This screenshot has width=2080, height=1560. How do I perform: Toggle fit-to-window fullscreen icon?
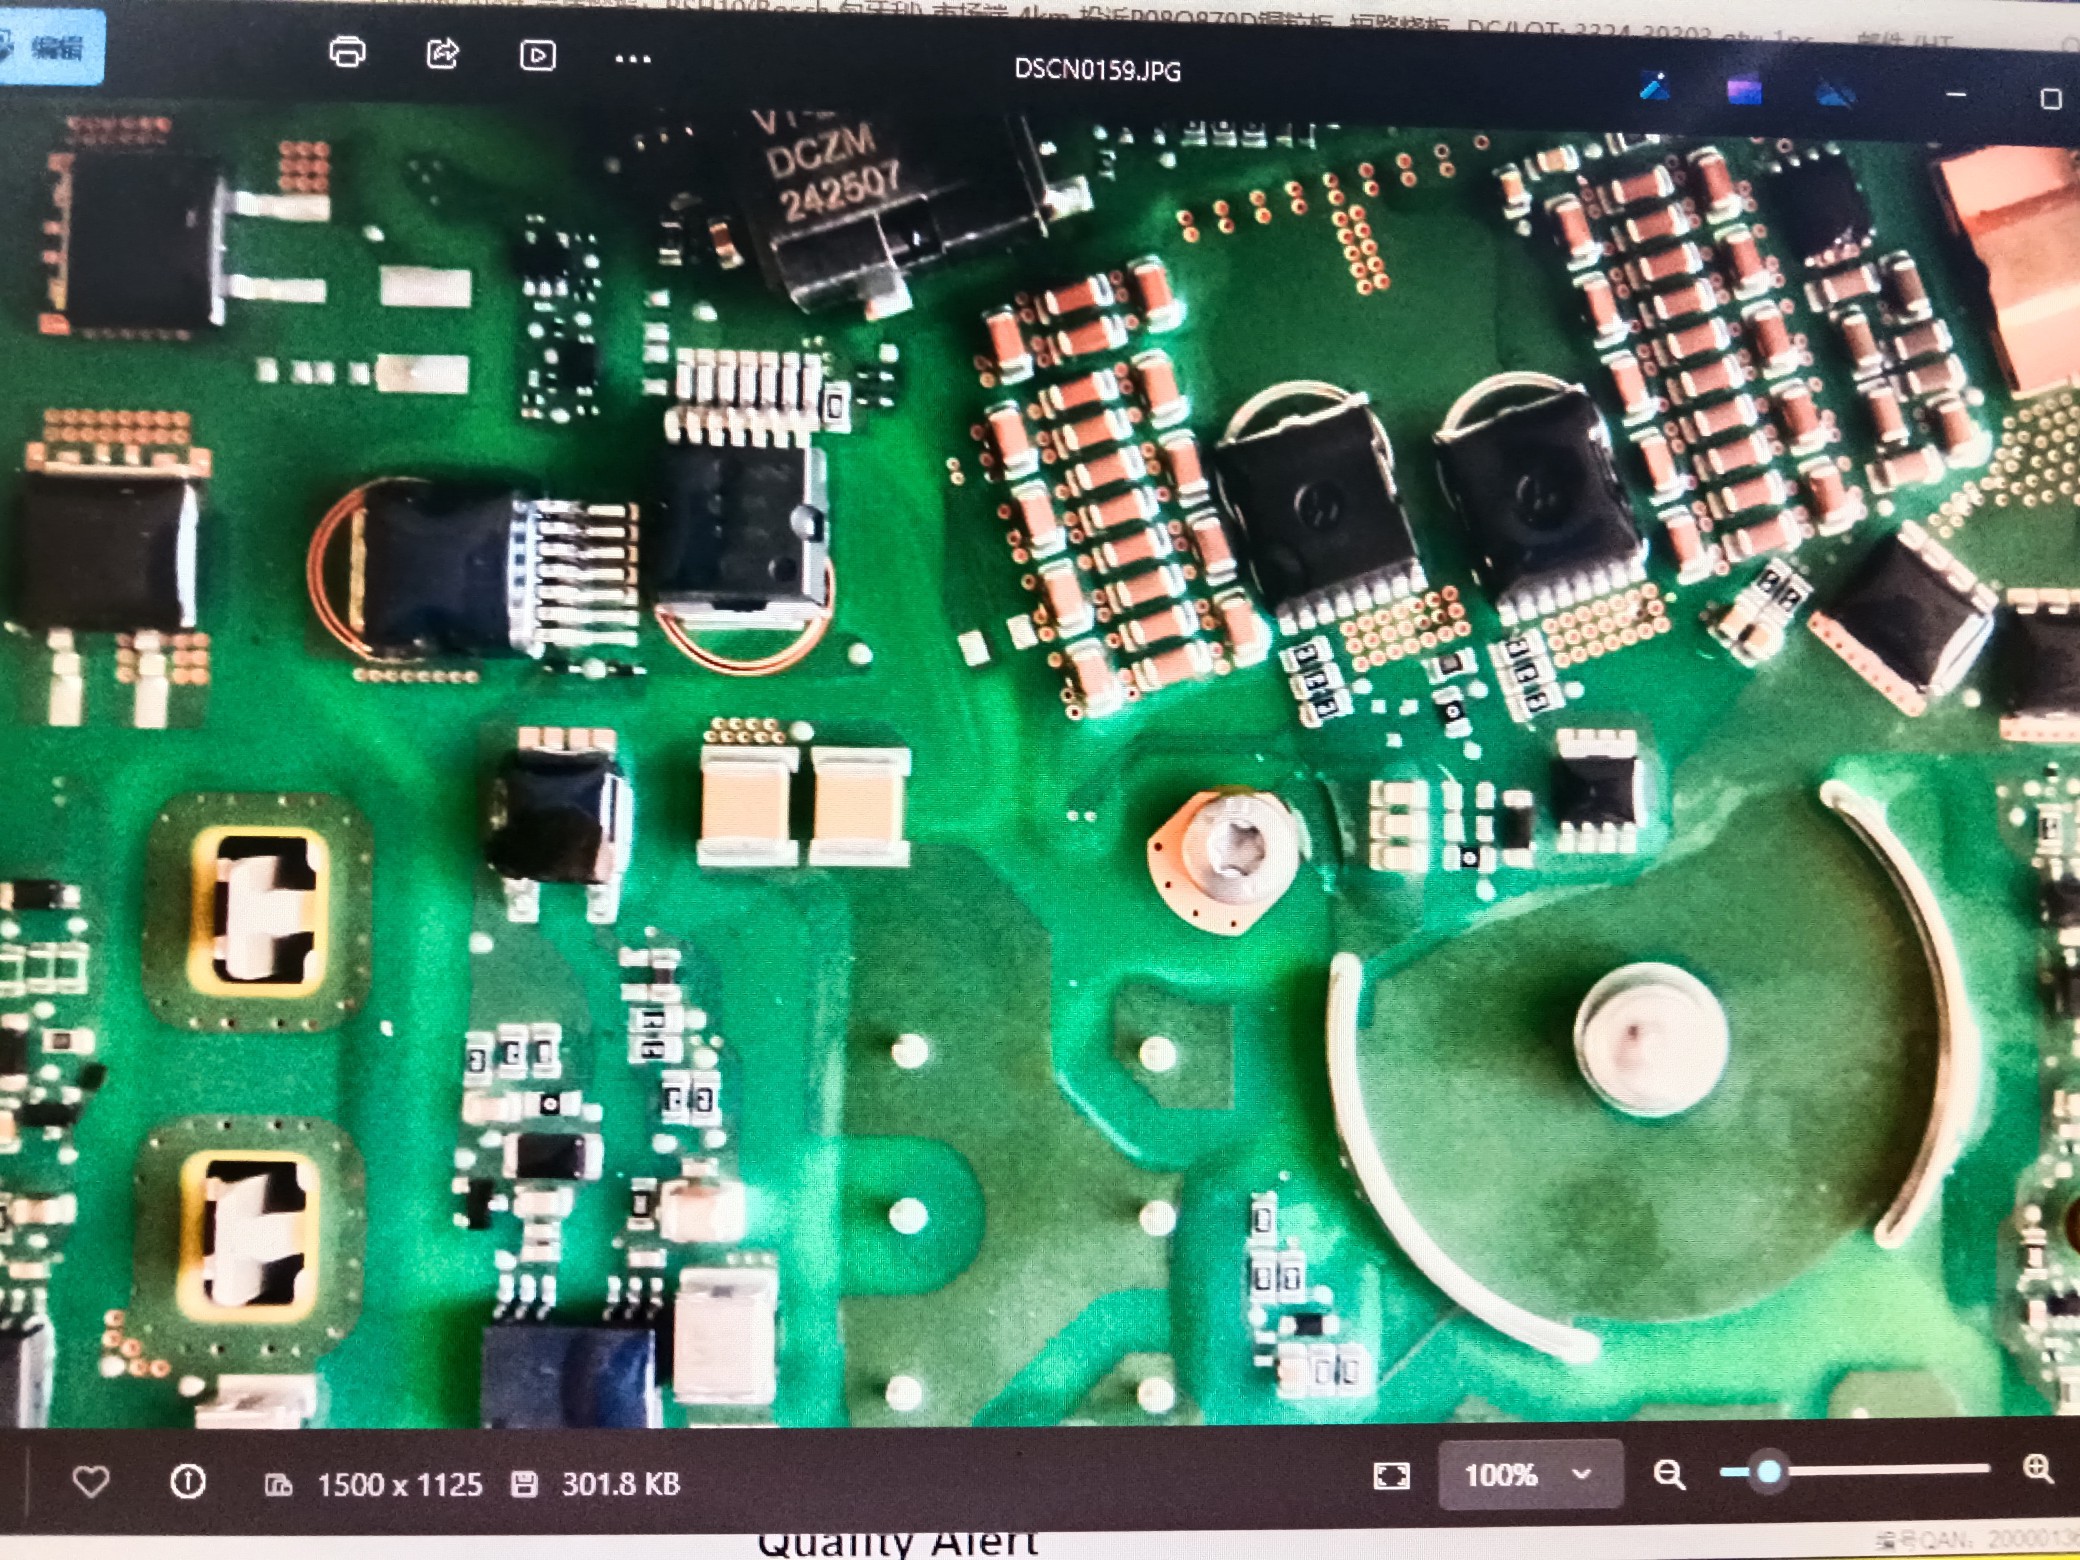click(x=1392, y=1476)
